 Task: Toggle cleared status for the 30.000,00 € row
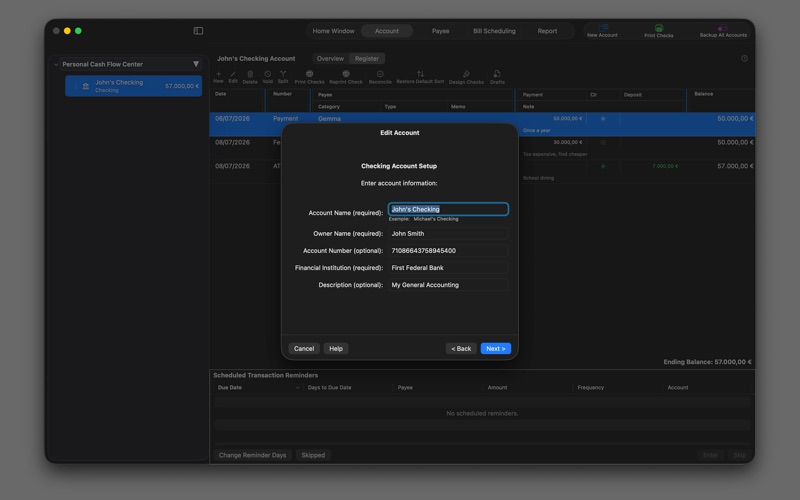[x=603, y=142]
